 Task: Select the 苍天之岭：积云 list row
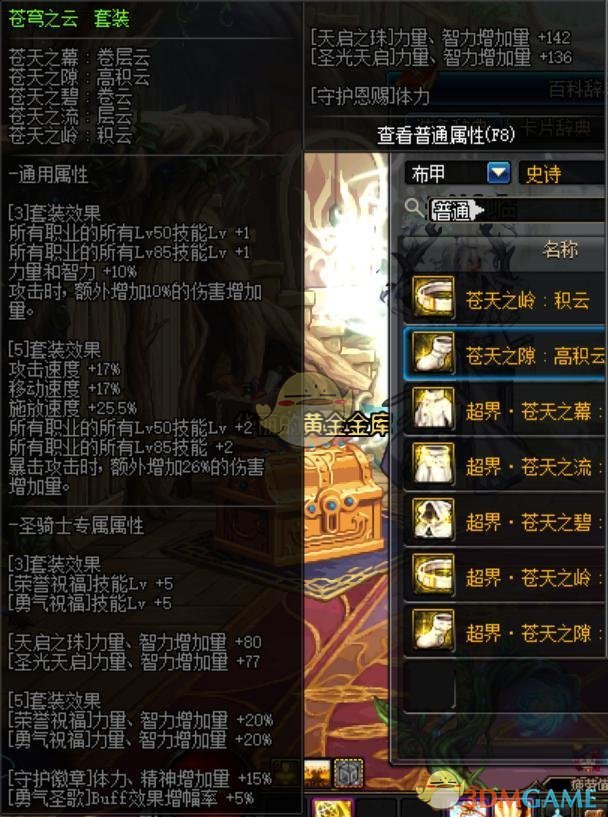click(x=504, y=298)
